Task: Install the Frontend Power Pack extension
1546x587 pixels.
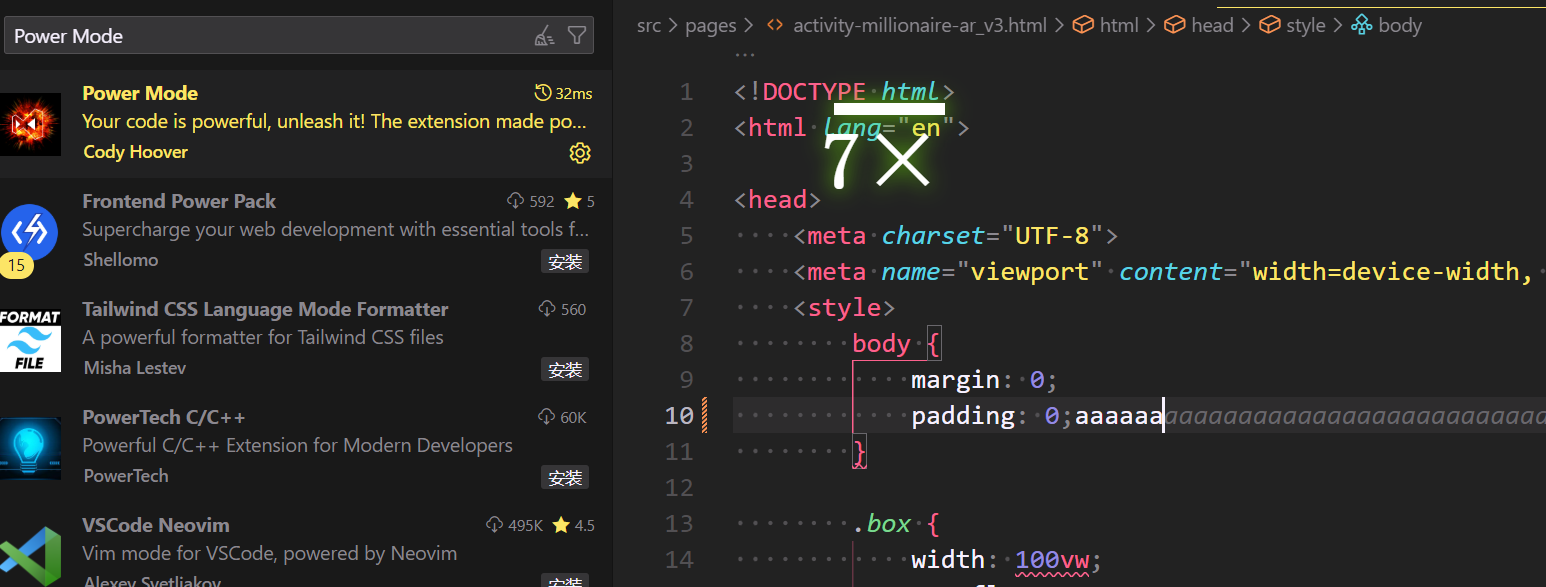Action: point(565,261)
